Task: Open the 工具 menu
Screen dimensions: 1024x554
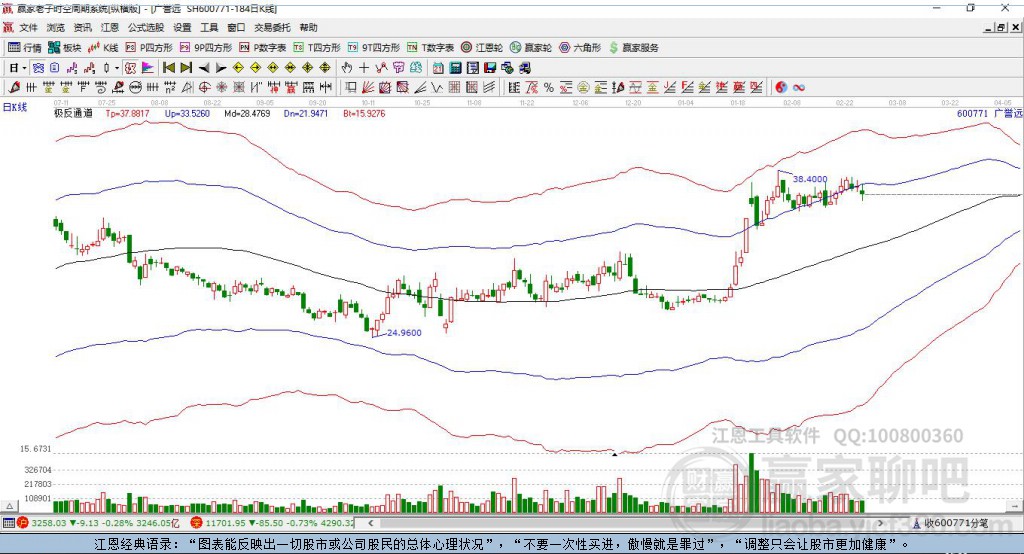Action: (209, 27)
